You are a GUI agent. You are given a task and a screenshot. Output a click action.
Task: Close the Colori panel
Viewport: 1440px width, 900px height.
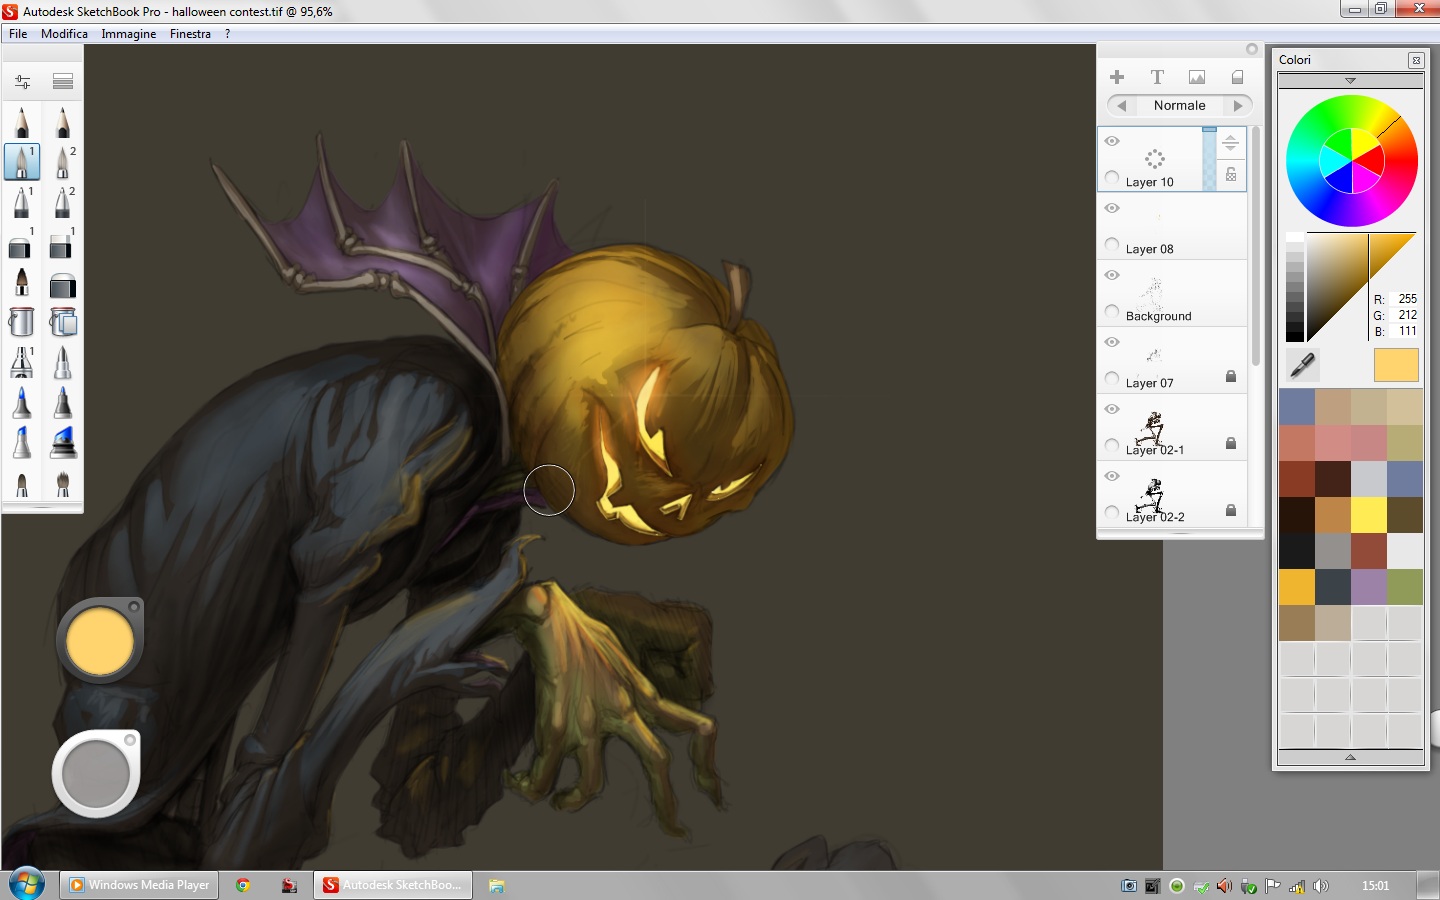(1416, 60)
